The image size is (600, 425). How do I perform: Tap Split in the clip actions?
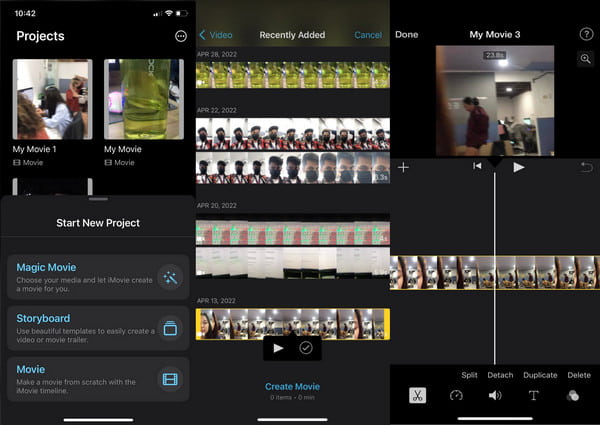click(x=469, y=375)
